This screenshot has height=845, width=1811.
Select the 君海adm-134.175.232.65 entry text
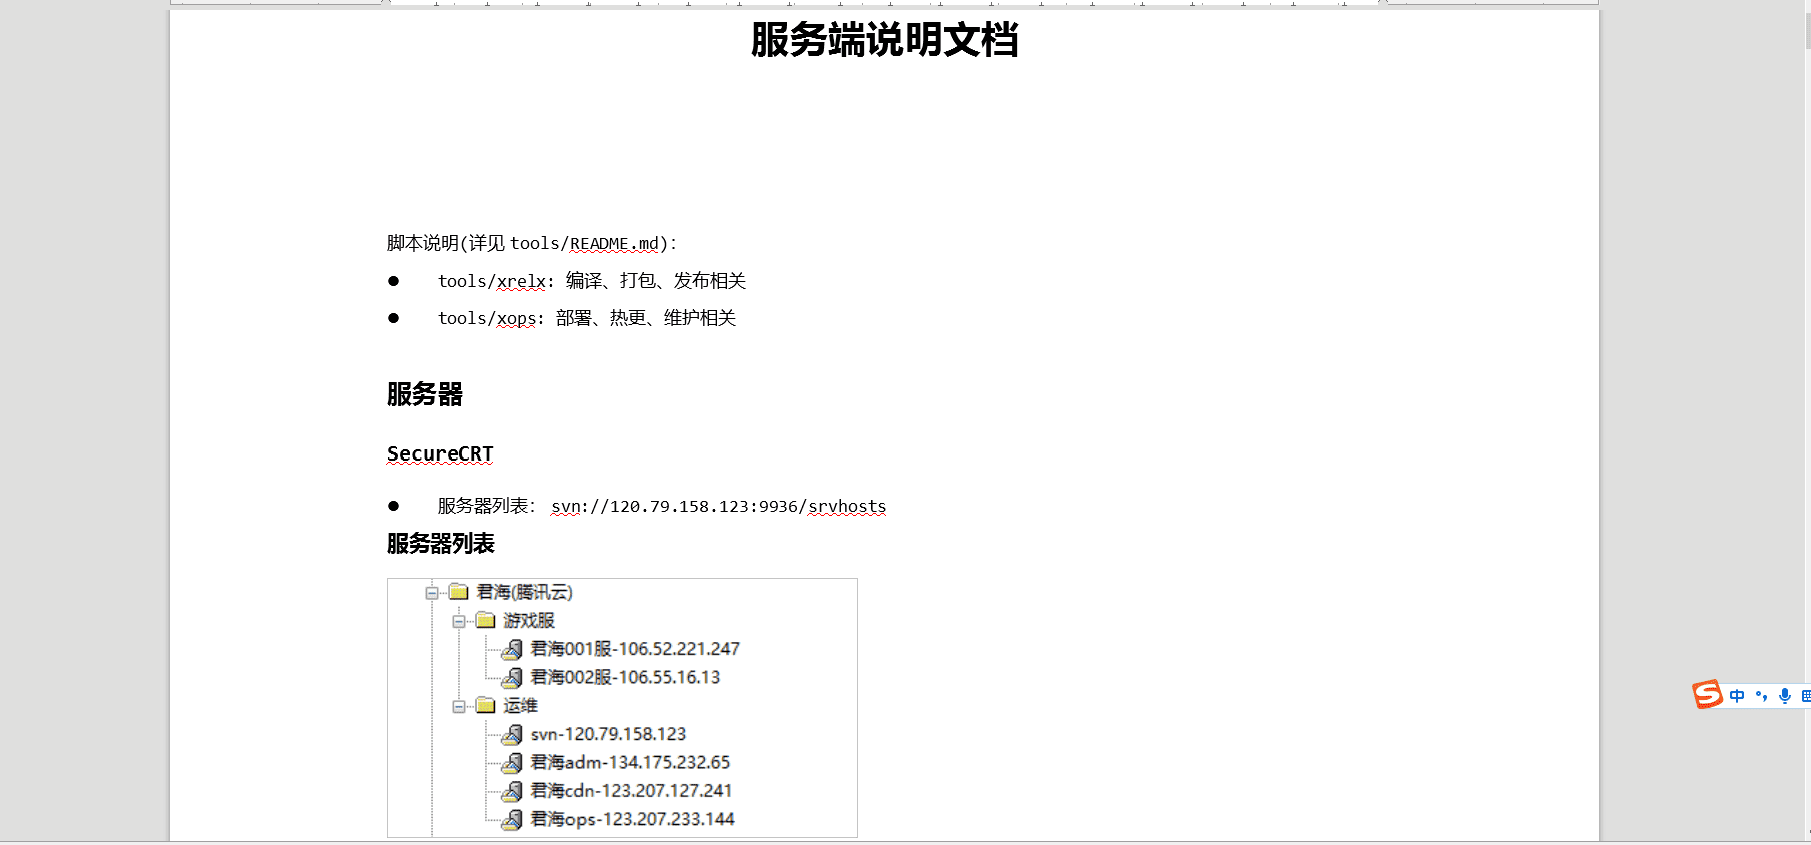tap(631, 762)
